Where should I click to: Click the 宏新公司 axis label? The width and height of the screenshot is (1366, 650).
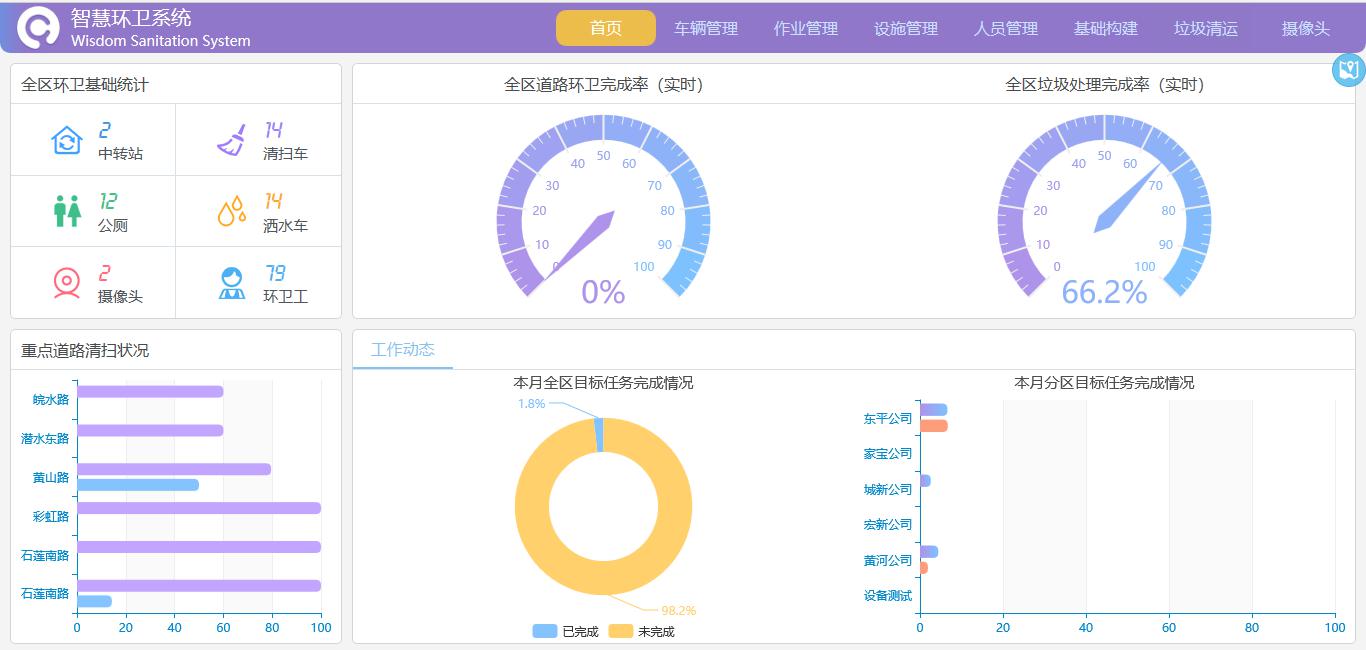tap(888, 525)
